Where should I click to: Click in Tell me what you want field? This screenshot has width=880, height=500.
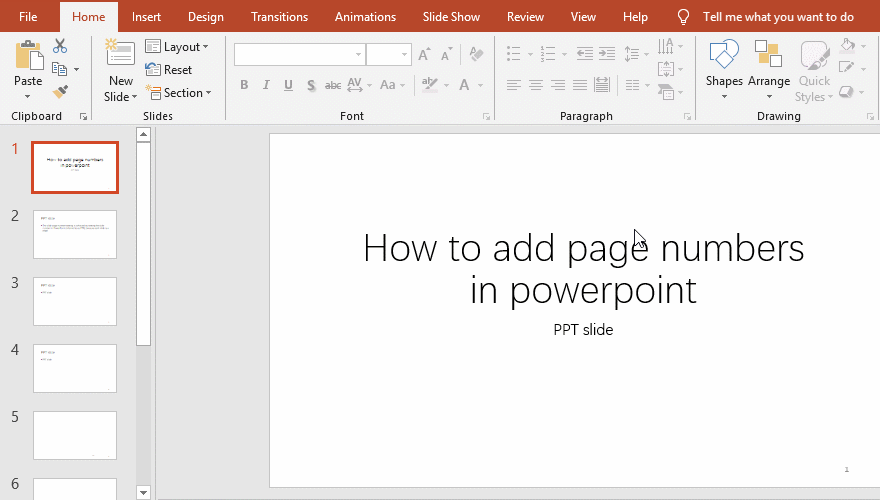(x=778, y=17)
